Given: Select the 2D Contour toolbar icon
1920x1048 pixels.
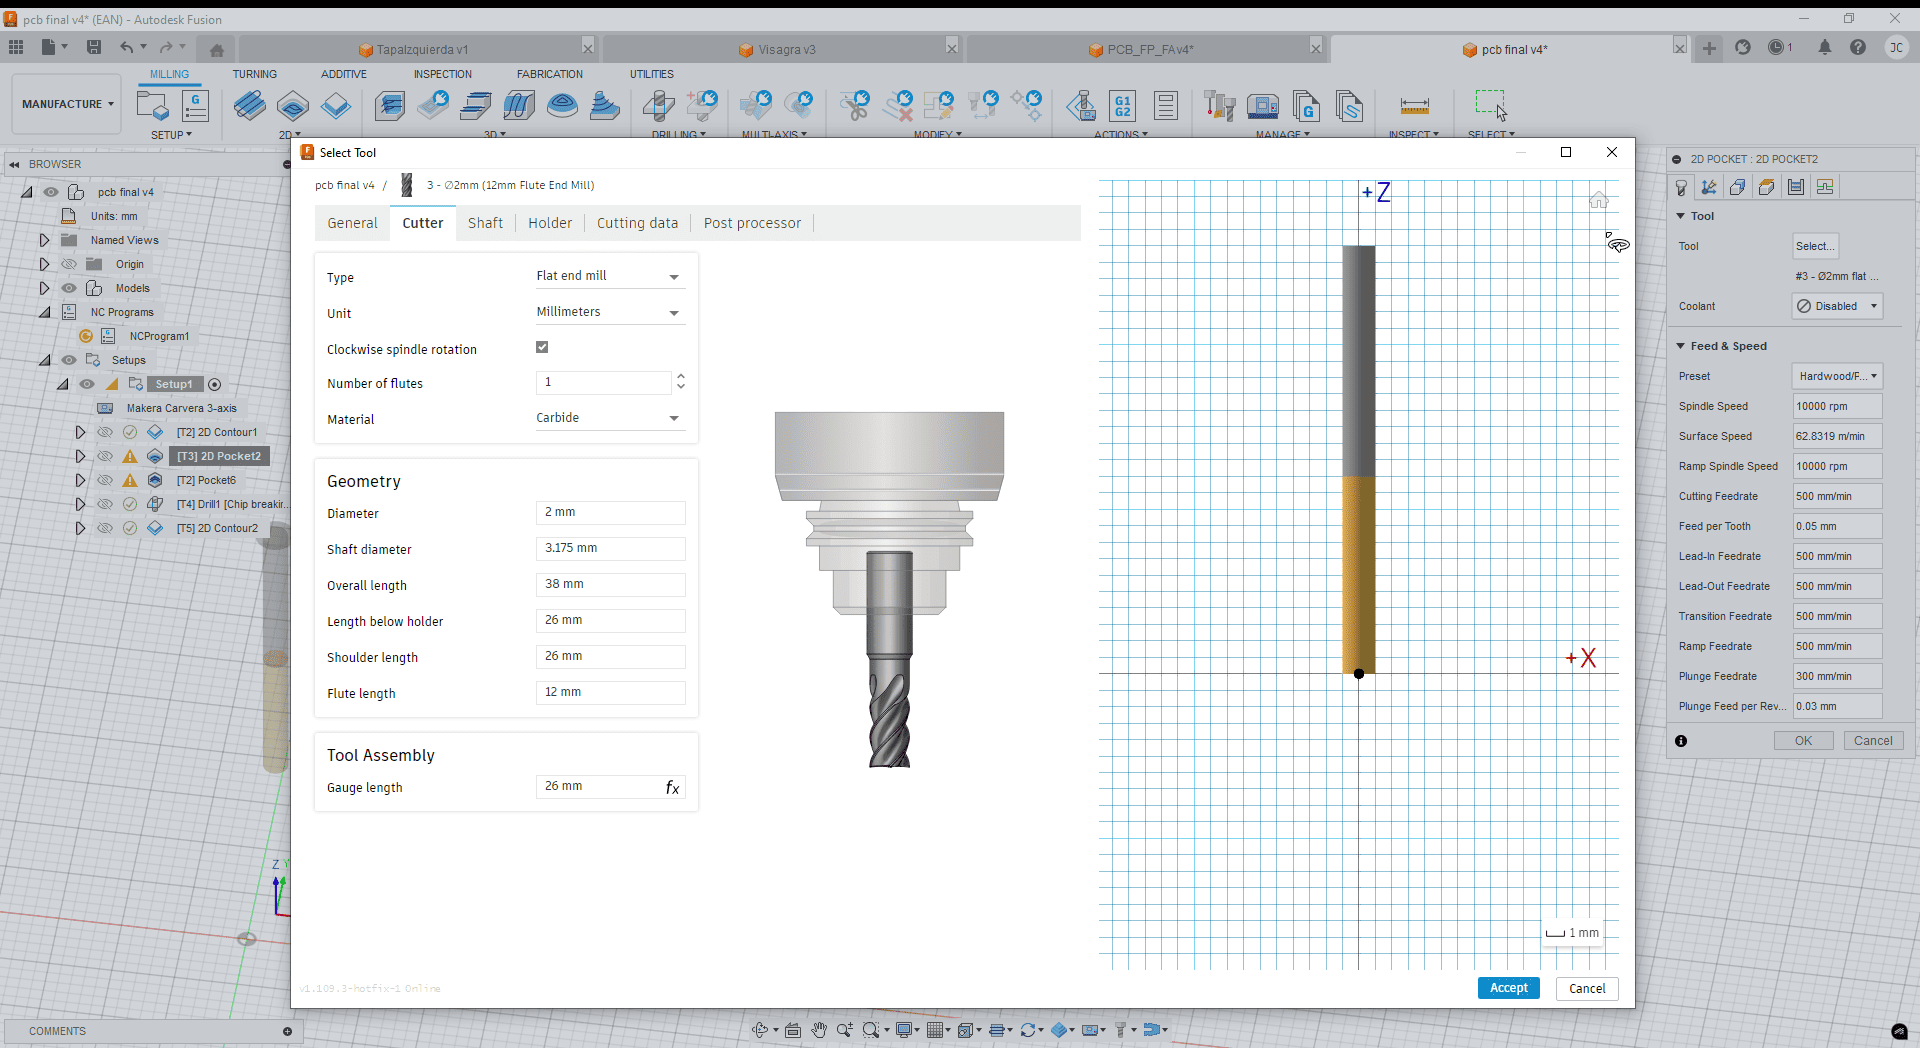Looking at the screenshot, I should point(336,105).
